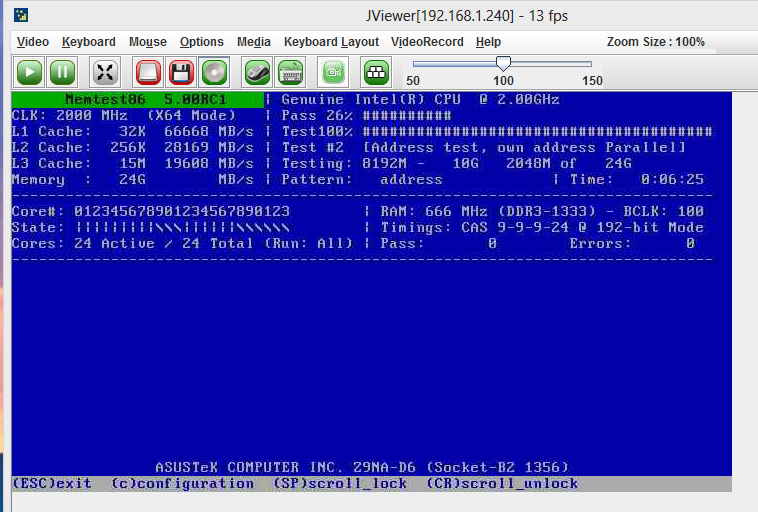Click the CD/DVD media redirection icon
The width and height of the screenshot is (758, 512).
click(214, 72)
